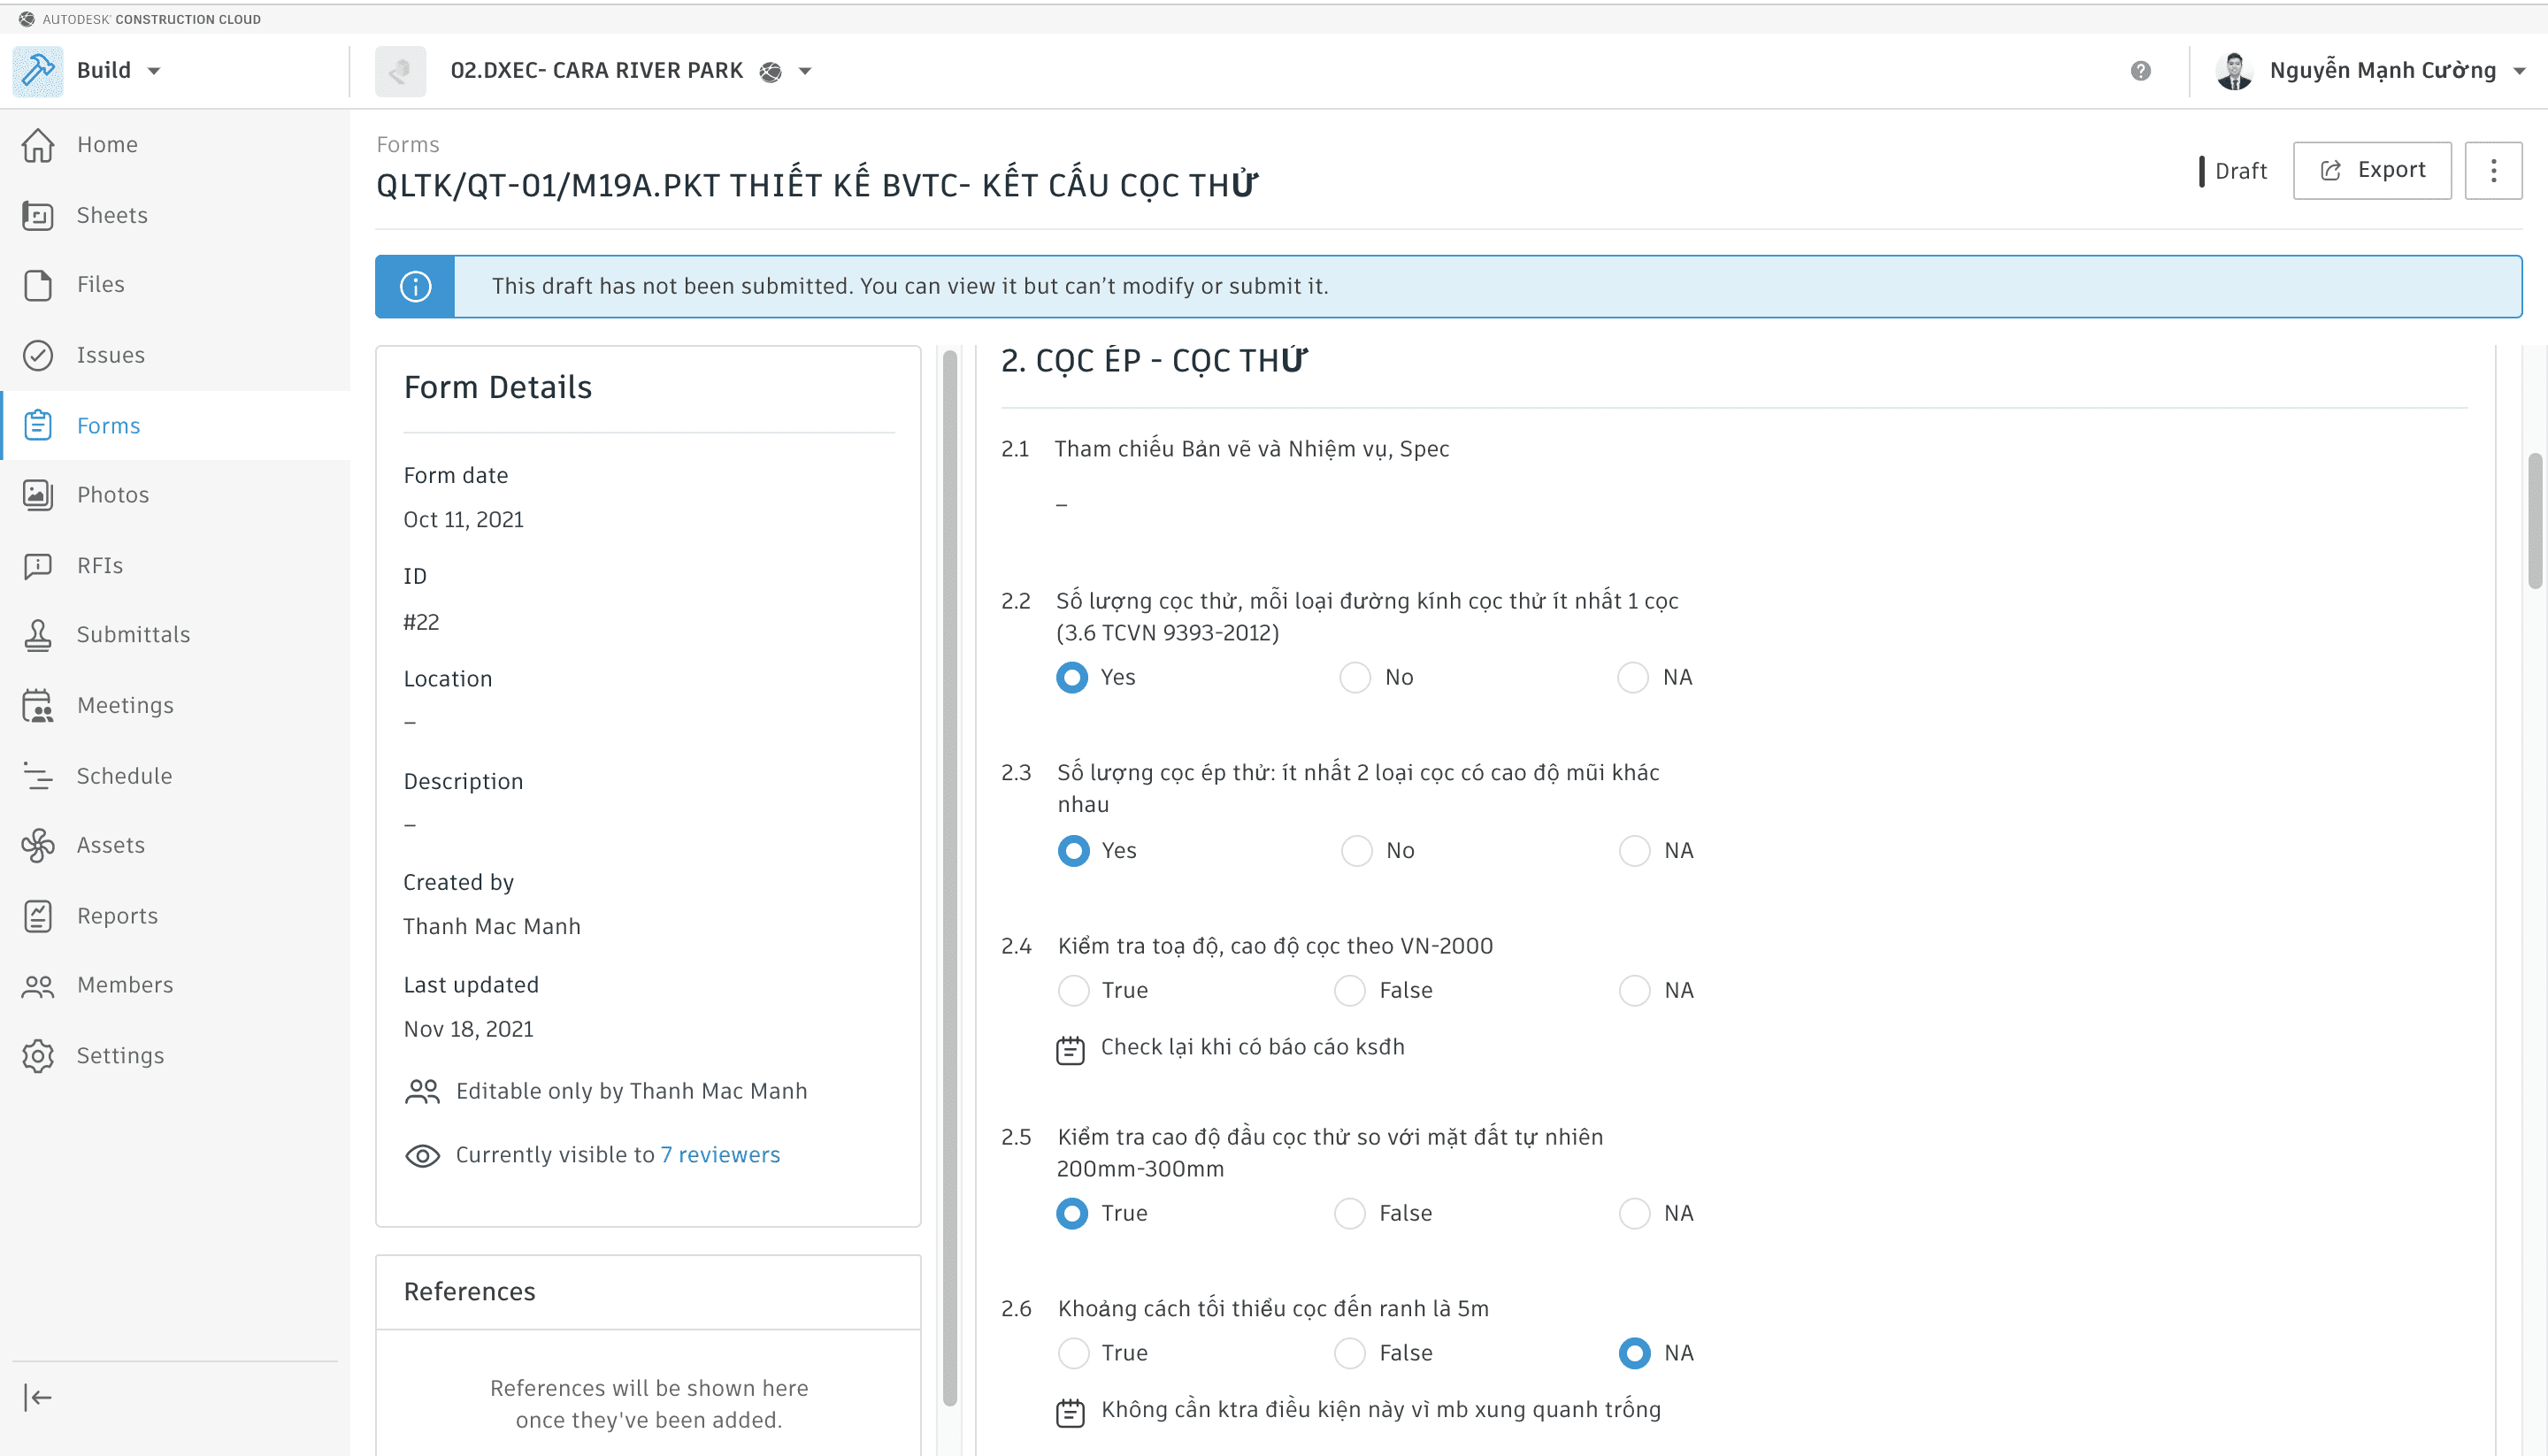
Task: Select No for question 2.2
Action: tap(1355, 678)
